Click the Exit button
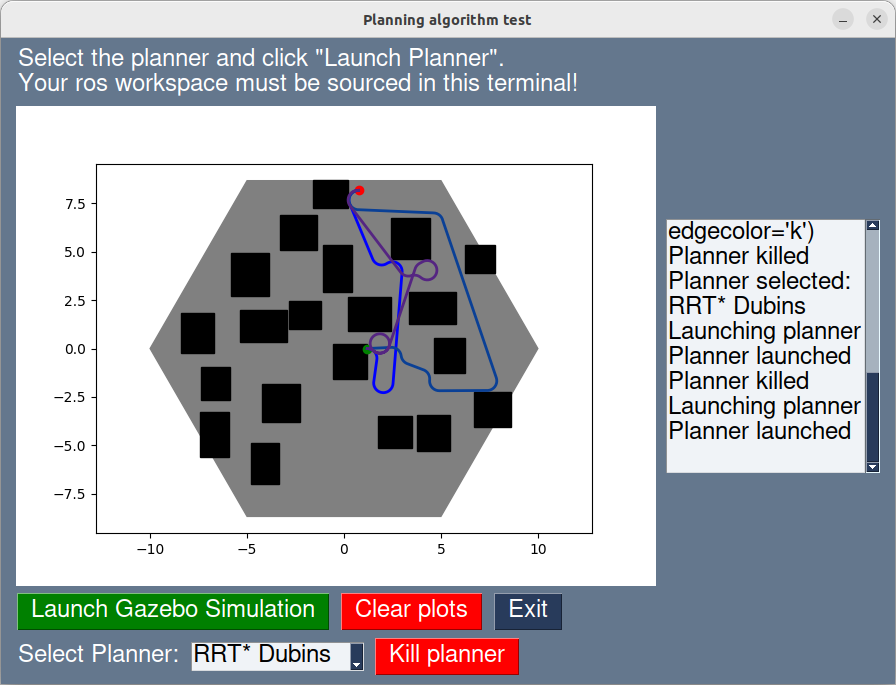 pos(528,611)
